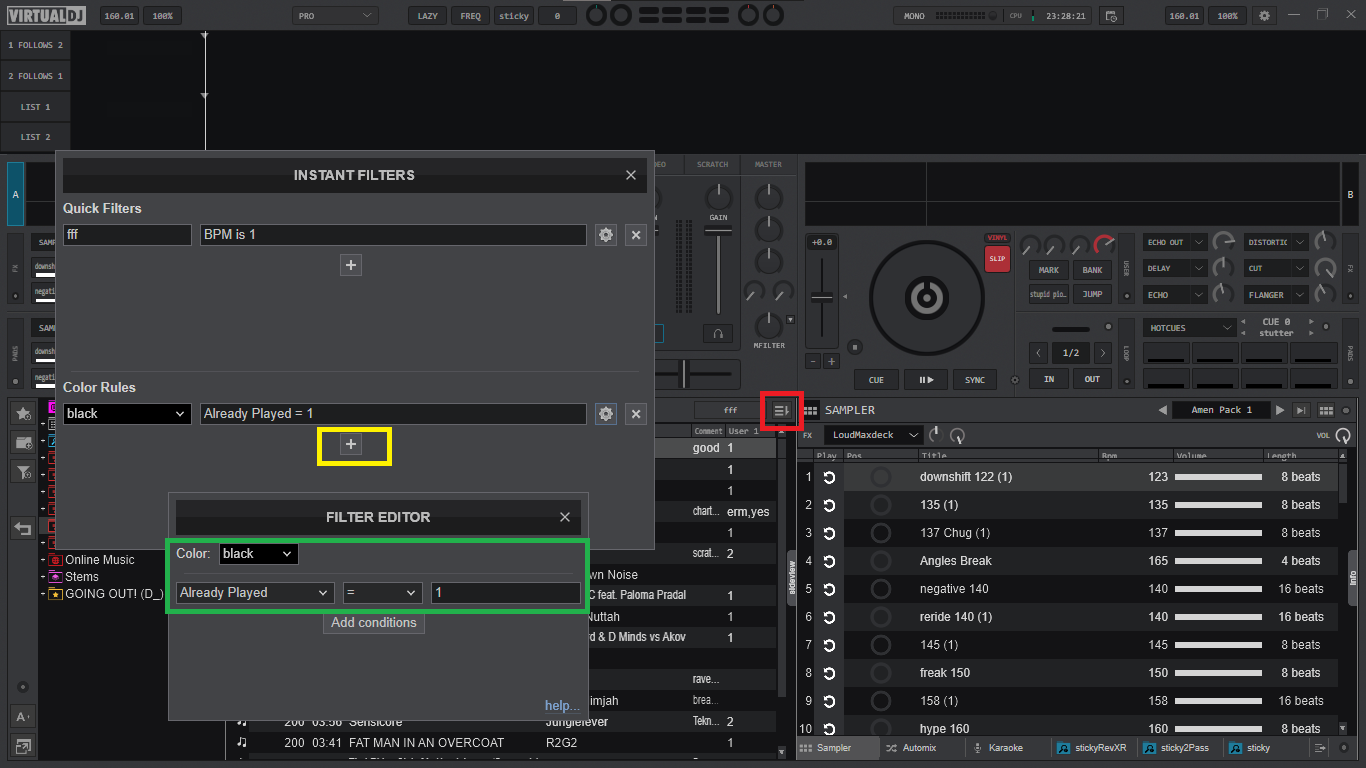Image resolution: width=1366 pixels, height=768 pixels.
Task: Open the help... link in Filter Editor
Action: 562,706
